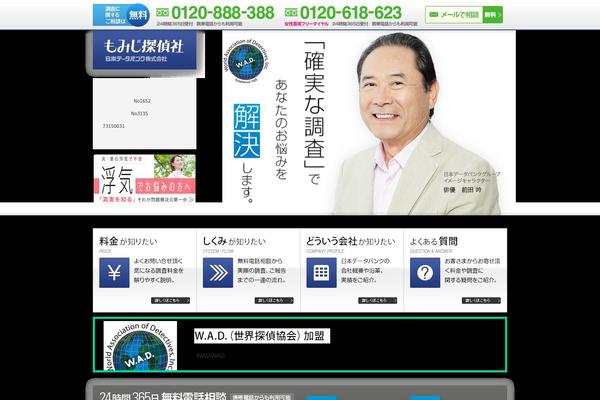600x400 pixels.
Task: Click the mail envelope icon in メールで相談
Action: click(x=434, y=15)
